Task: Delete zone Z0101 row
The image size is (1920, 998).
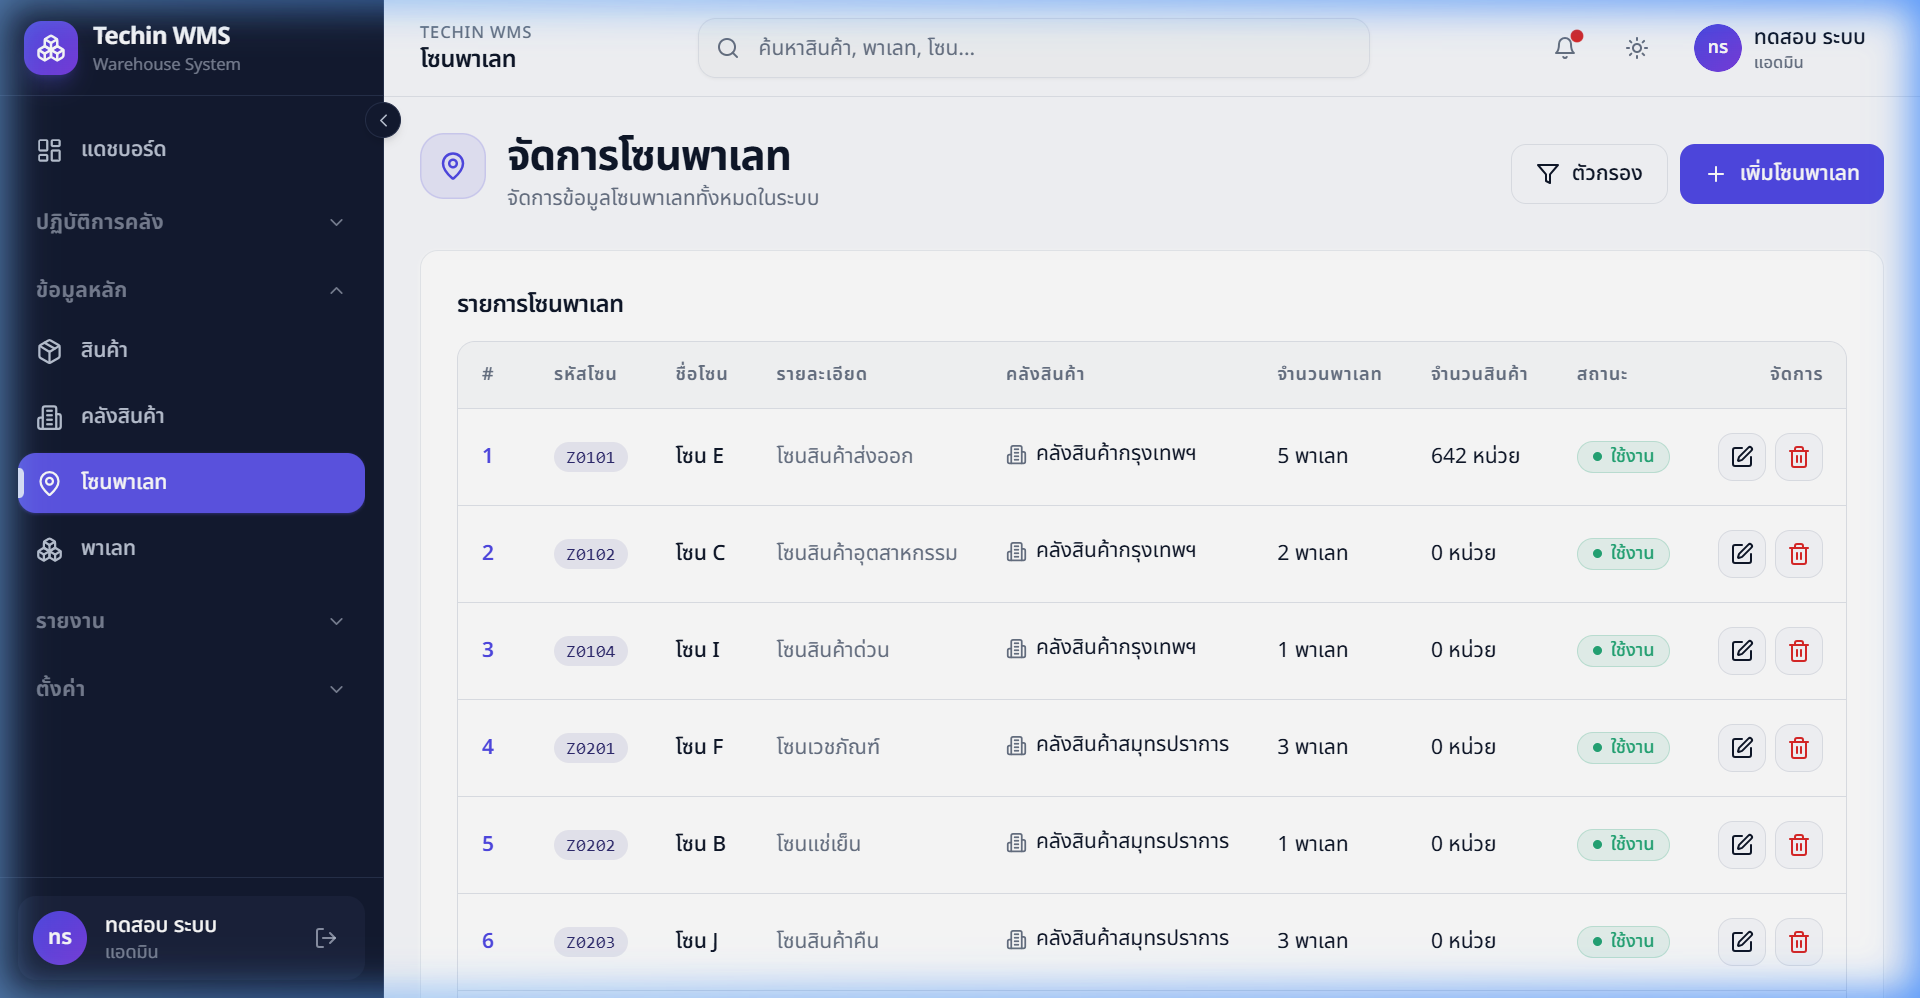Action: [x=1799, y=457]
